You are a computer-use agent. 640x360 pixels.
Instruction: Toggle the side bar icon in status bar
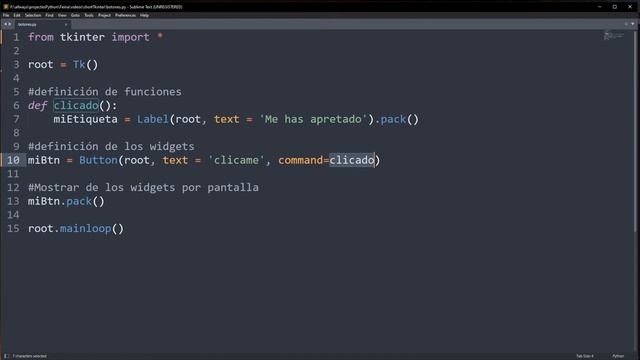tap(6, 356)
